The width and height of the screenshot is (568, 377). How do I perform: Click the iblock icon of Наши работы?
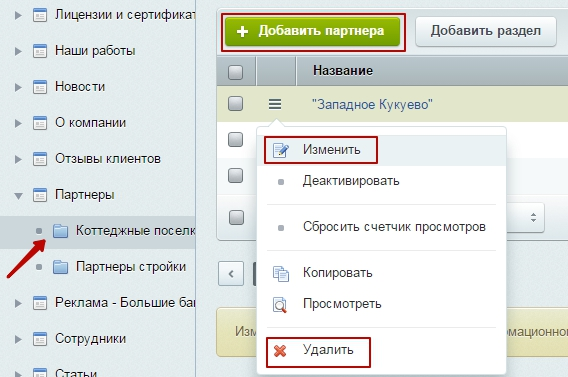click(40, 51)
